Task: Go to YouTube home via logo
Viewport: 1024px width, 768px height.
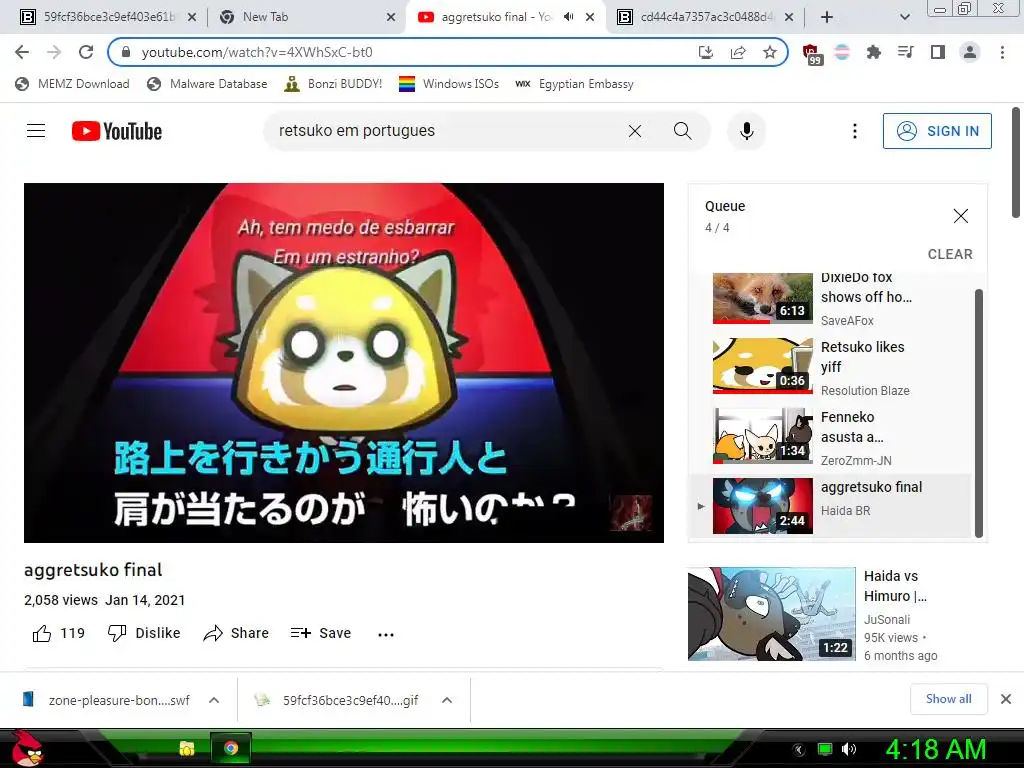Action: 117,131
